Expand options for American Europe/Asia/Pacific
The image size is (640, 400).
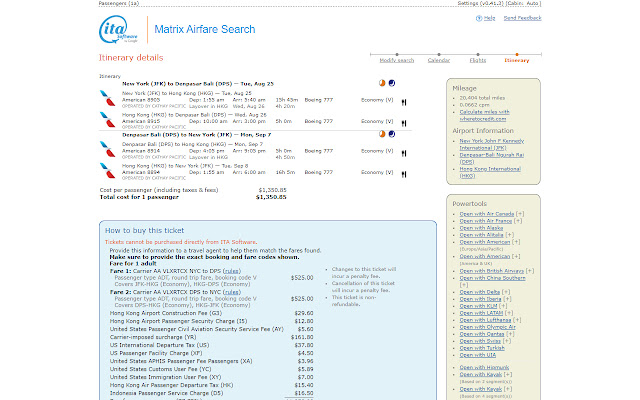point(516,242)
